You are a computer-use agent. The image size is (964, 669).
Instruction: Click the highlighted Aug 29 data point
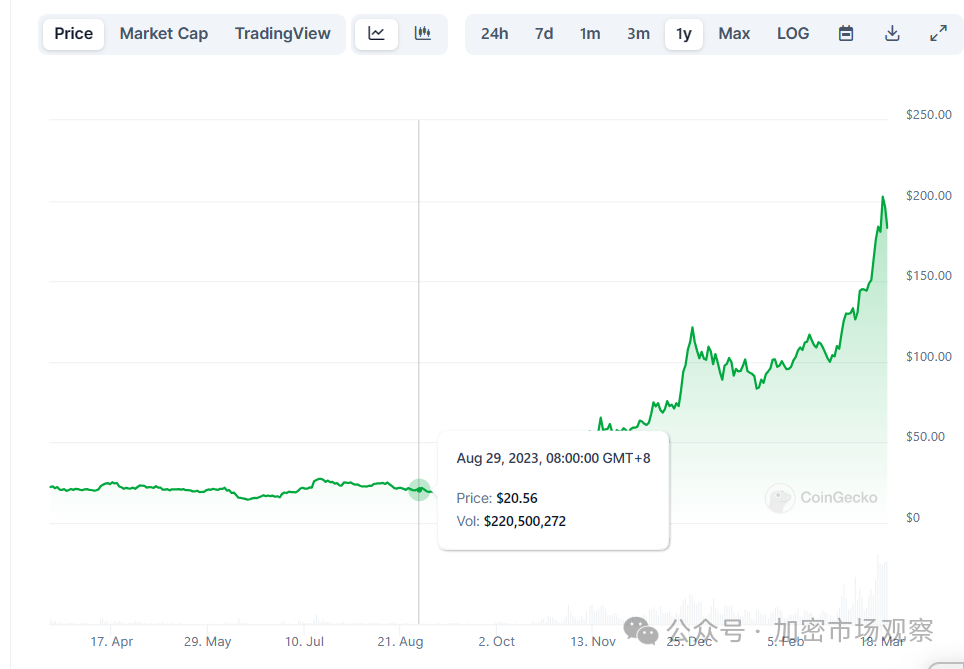(419, 489)
